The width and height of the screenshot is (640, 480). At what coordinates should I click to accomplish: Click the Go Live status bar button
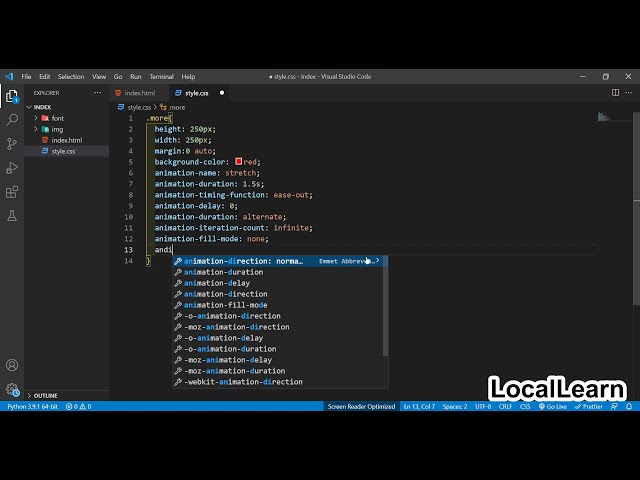pyautogui.click(x=553, y=407)
